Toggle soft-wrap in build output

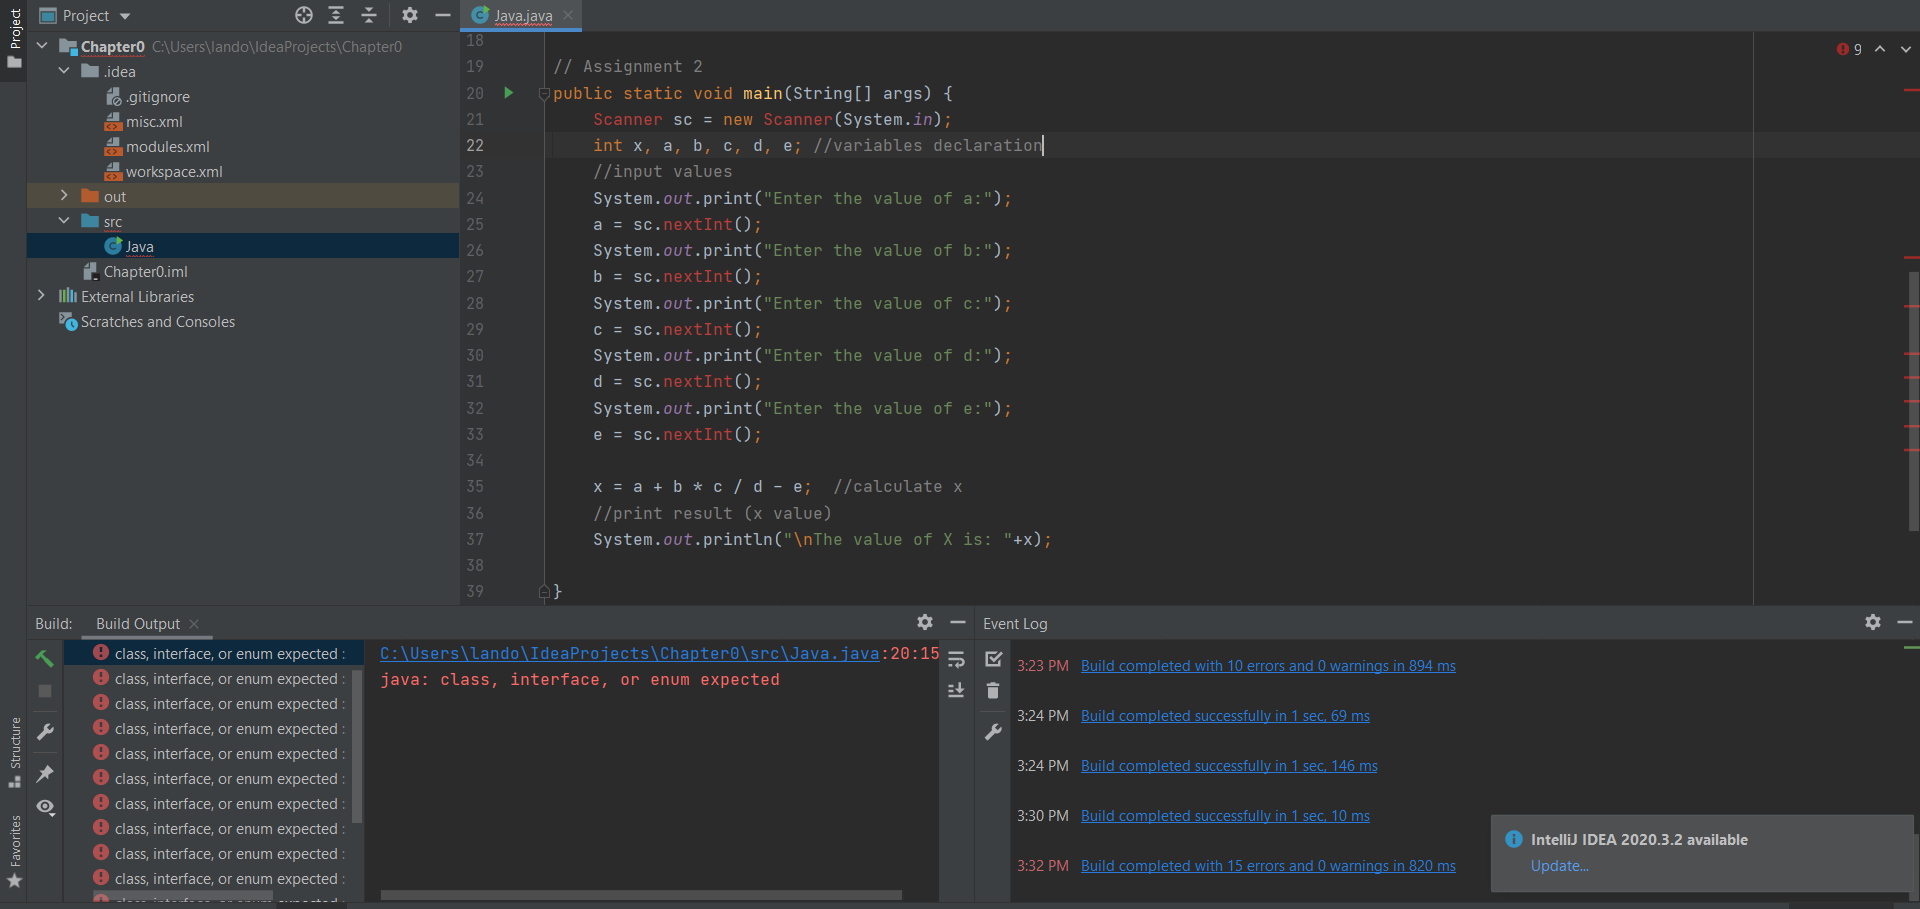[x=956, y=659]
